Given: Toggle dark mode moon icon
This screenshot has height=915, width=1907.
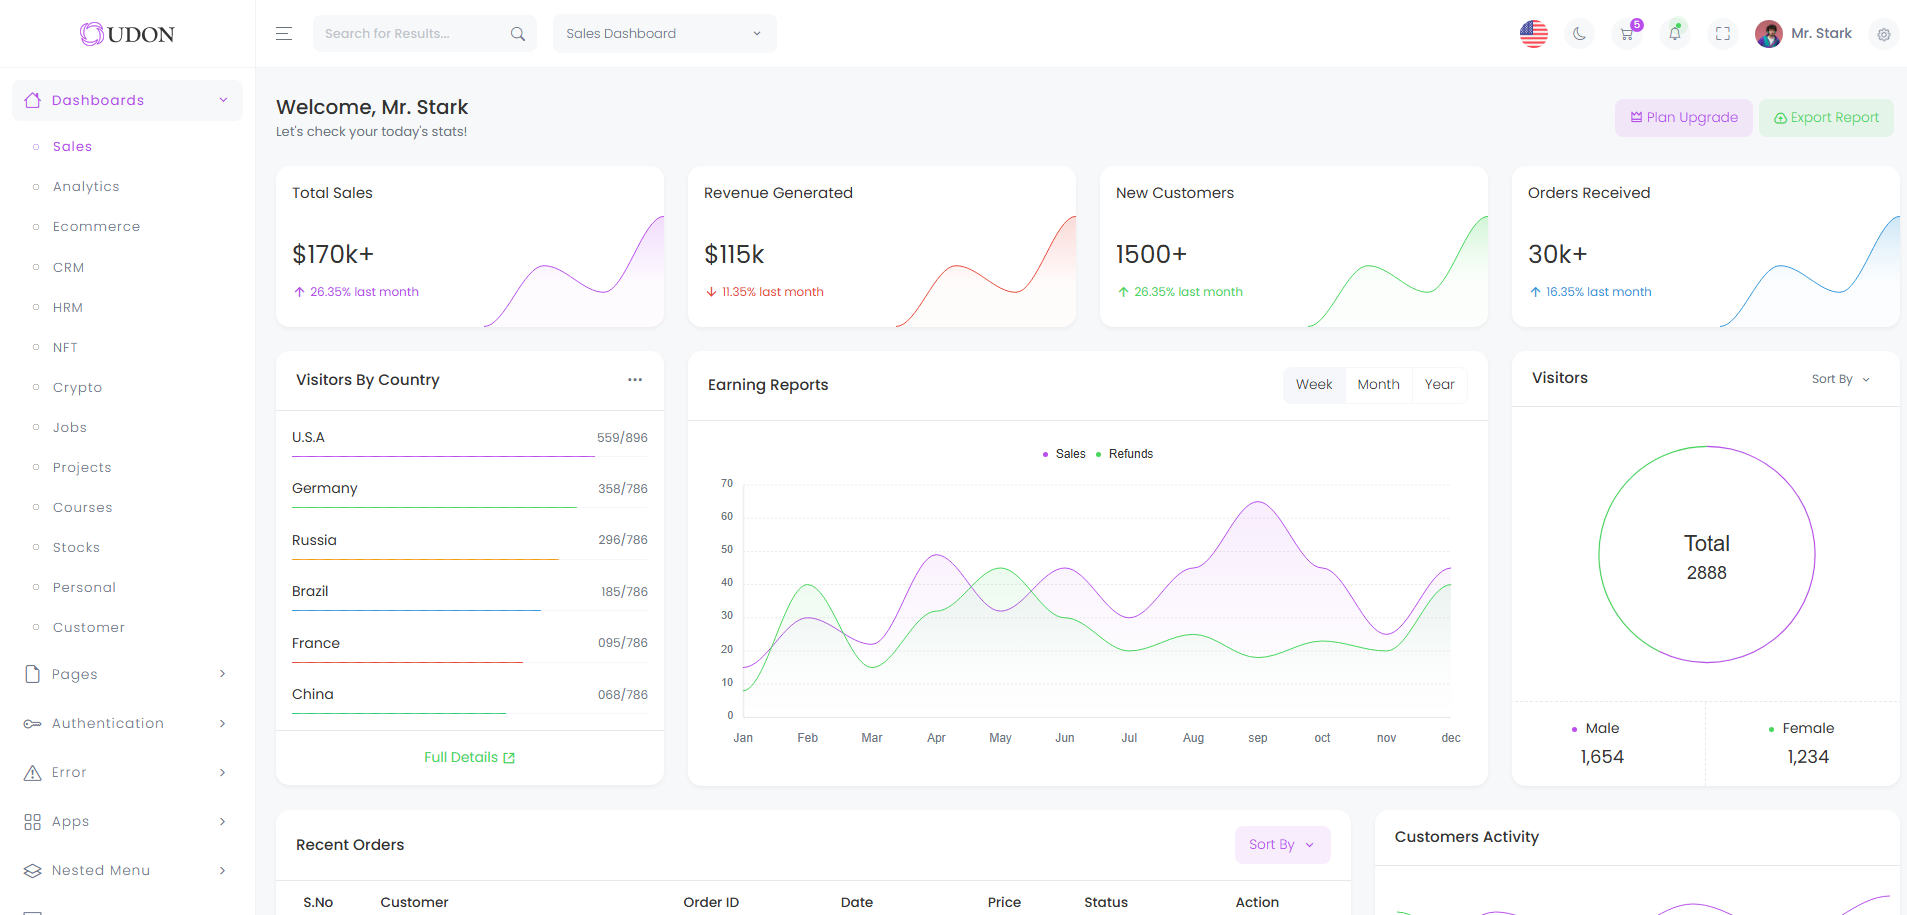Looking at the screenshot, I should 1579,34.
